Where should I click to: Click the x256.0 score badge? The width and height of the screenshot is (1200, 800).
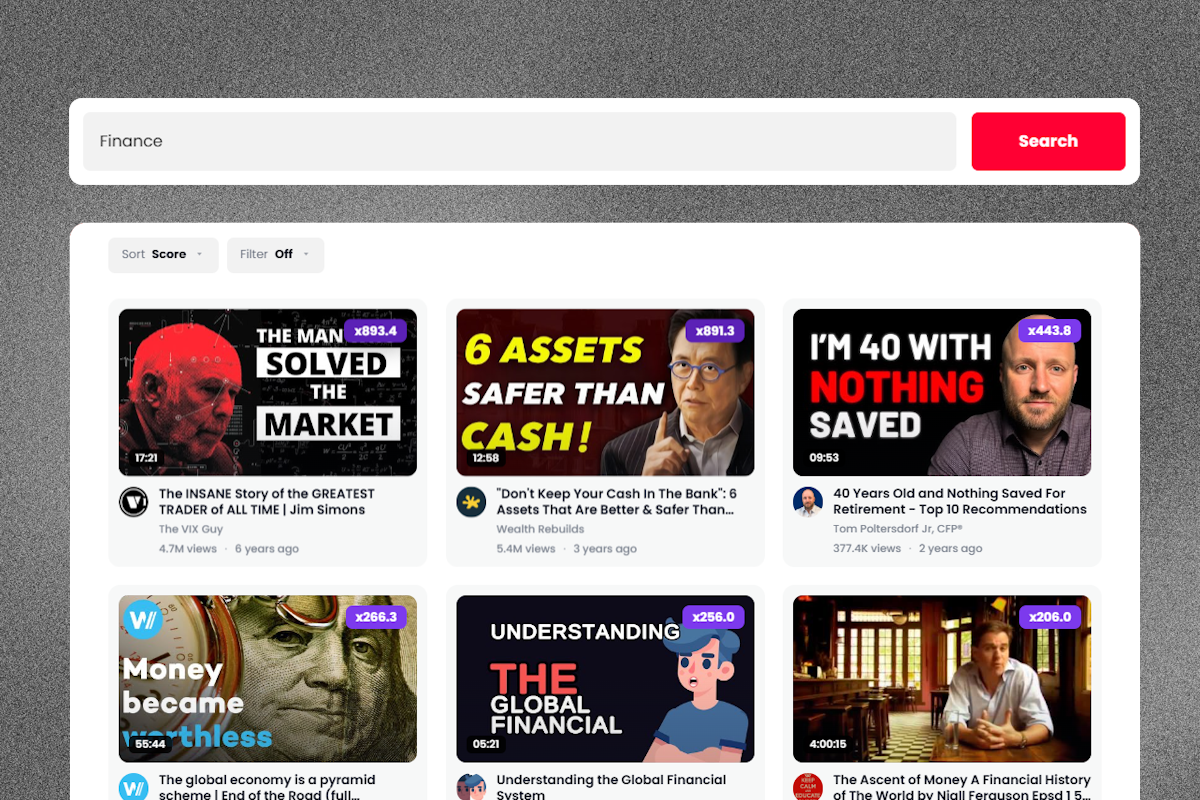(713, 617)
